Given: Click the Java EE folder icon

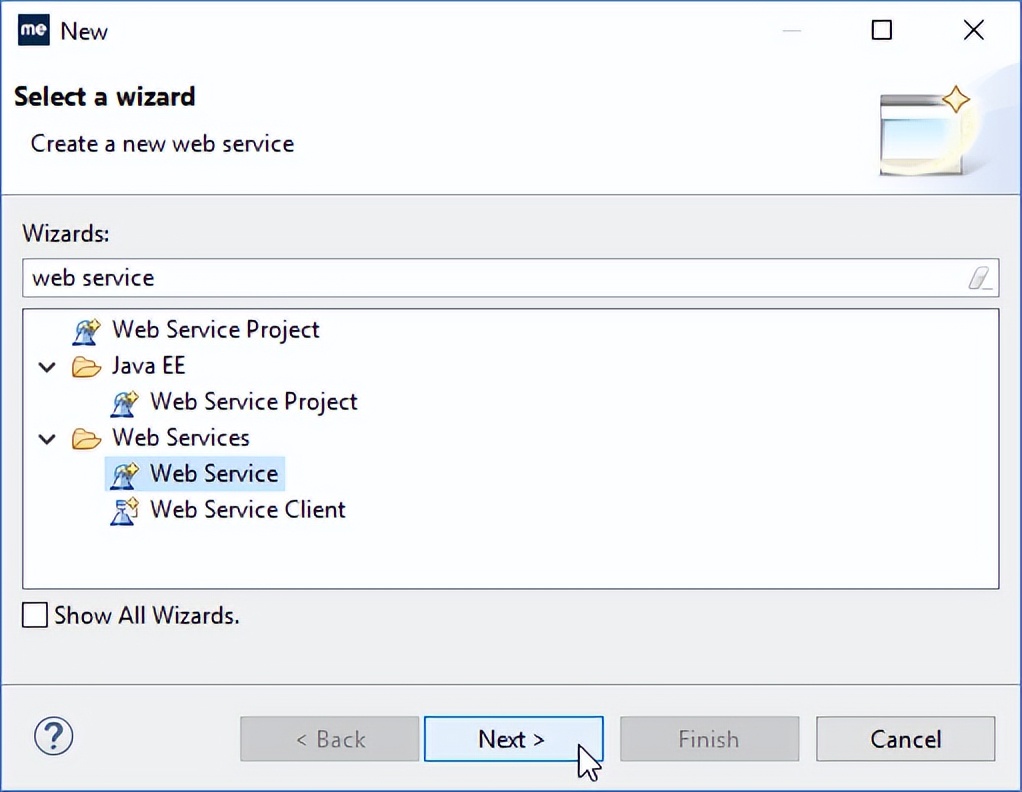Looking at the screenshot, I should [x=87, y=366].
